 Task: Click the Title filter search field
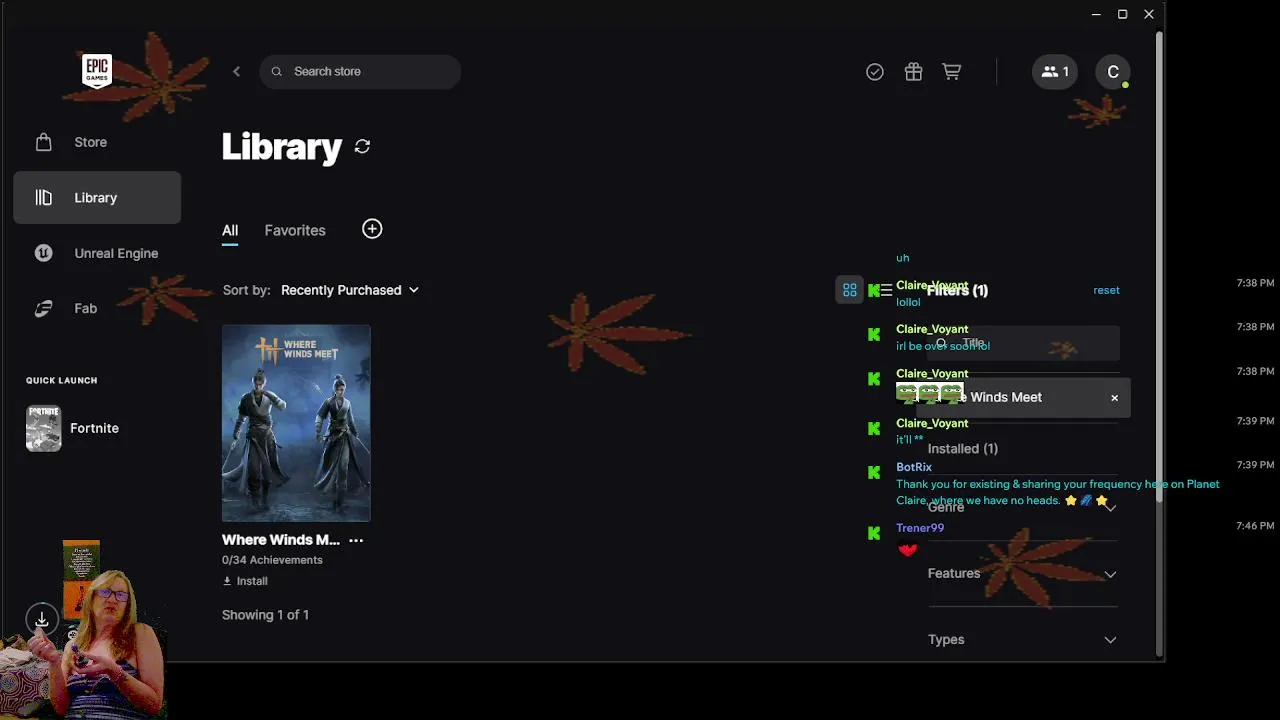[1024, 343]
